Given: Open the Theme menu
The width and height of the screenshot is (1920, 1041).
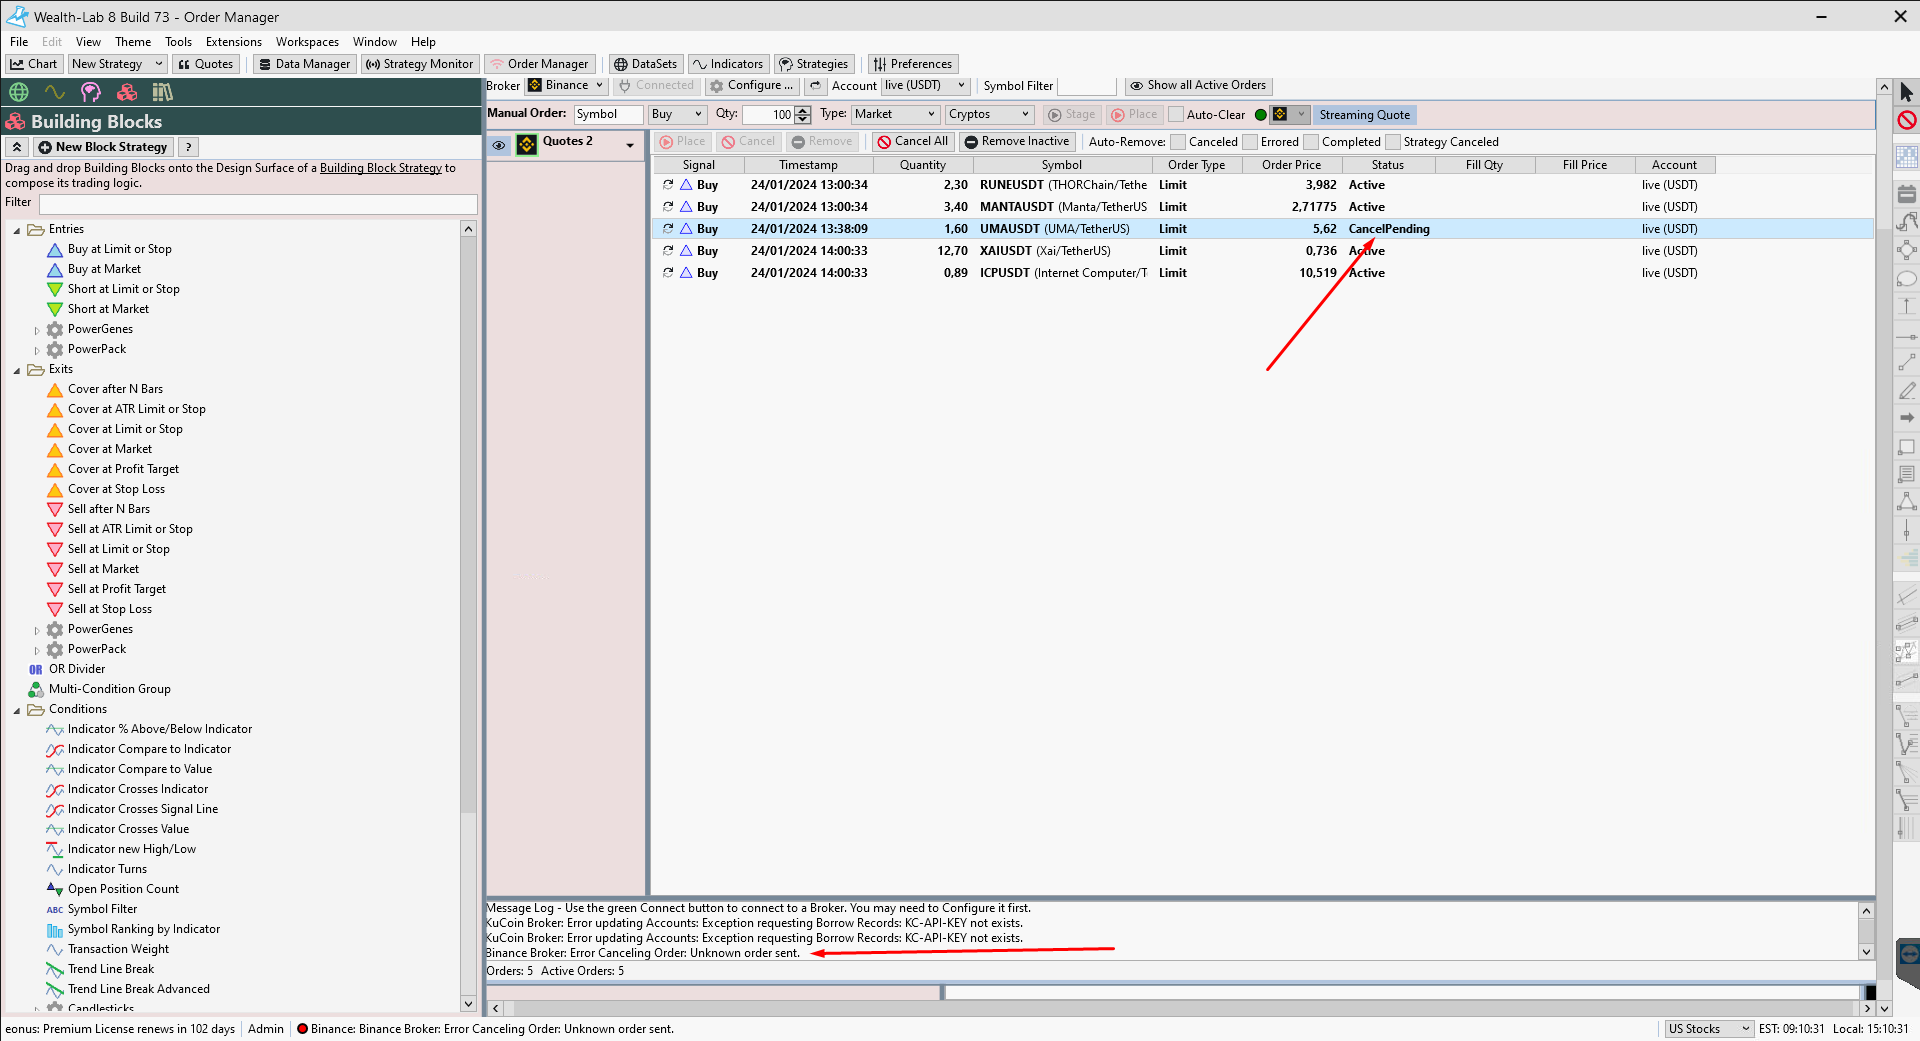Looking at the screenshot, I should pos(133,42).
